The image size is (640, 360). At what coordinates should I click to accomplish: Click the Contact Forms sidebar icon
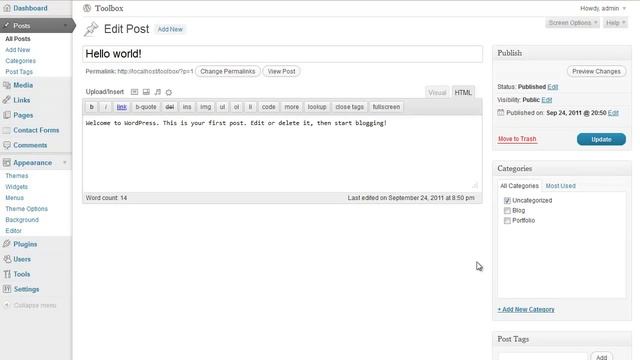click(7, 130)
